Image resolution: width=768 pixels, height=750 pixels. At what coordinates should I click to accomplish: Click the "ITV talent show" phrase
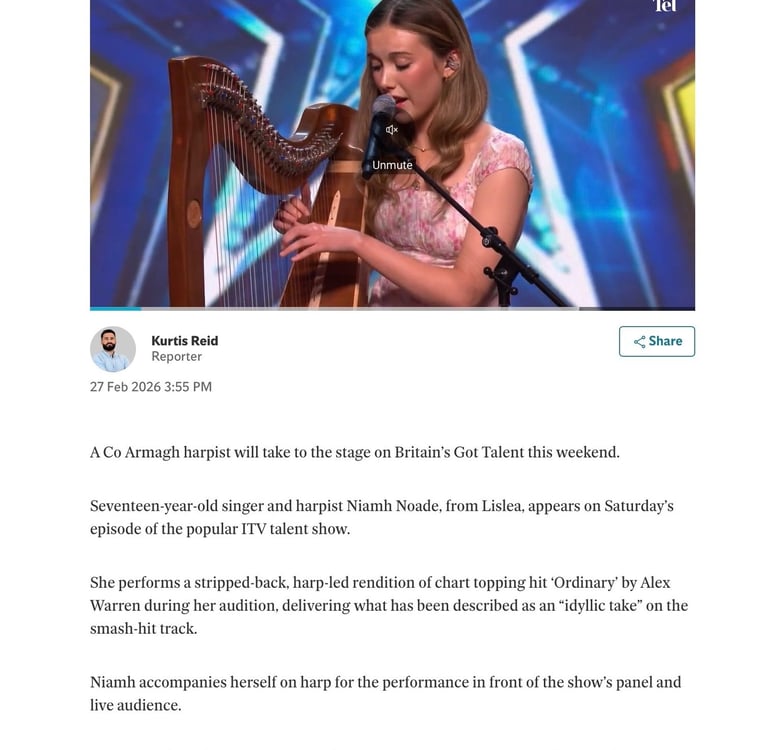click(x=296, y=529)
